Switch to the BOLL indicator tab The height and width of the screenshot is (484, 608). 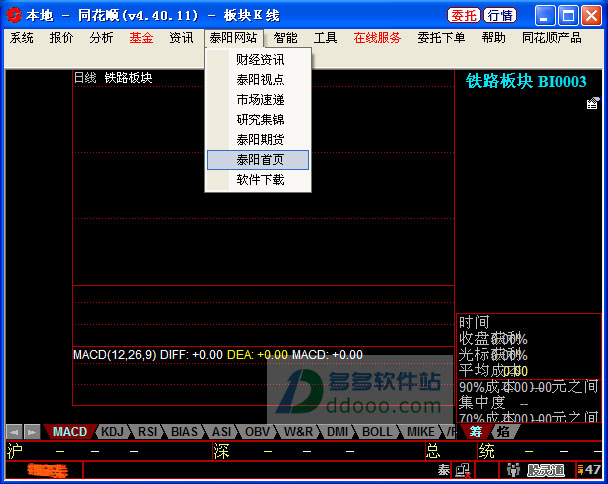click(377, 432)
